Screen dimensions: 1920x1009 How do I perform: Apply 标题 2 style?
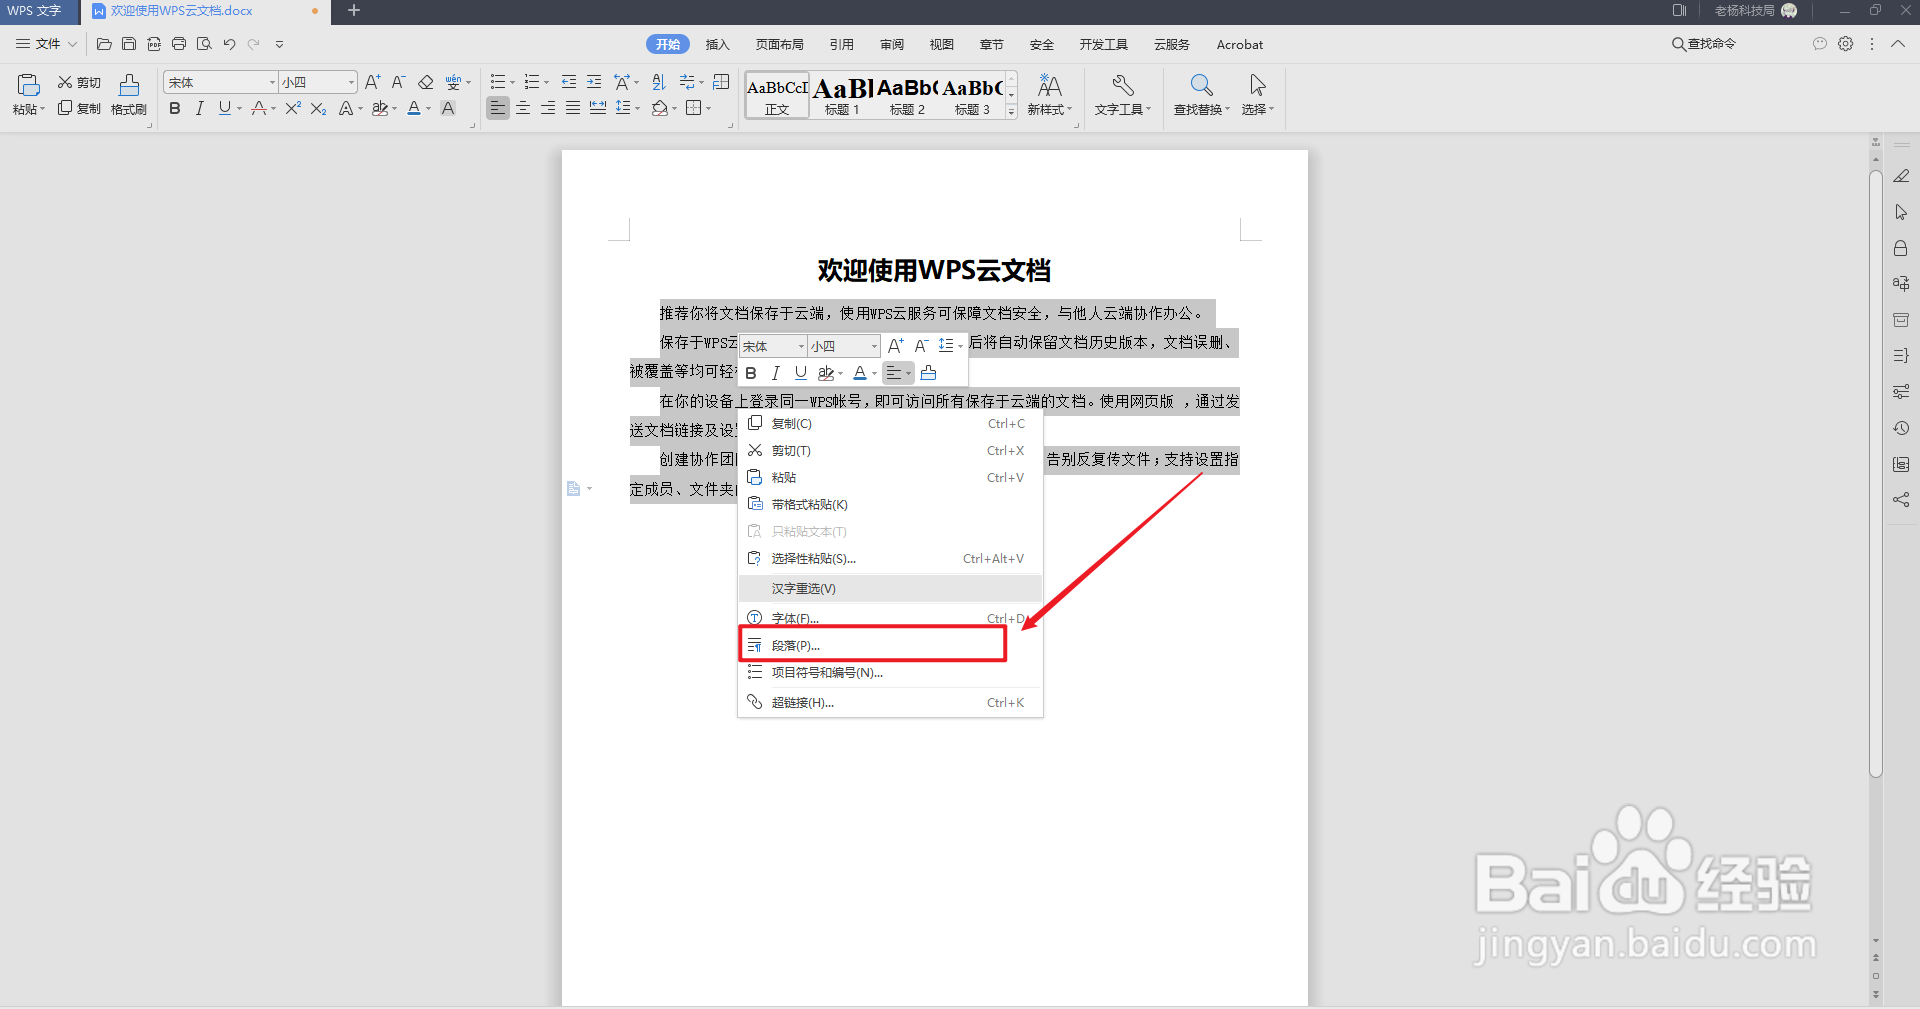click(x=907, y=95)
